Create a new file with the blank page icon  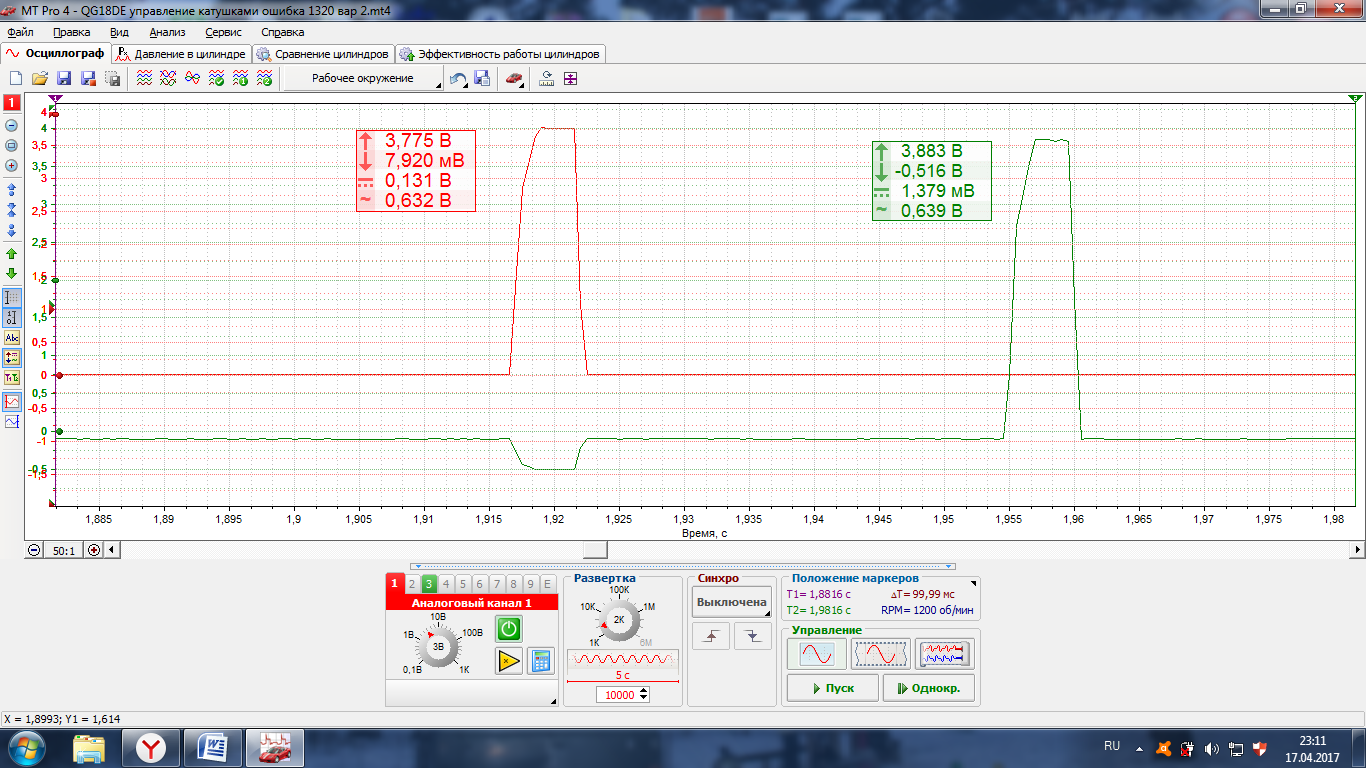[16, 79]
